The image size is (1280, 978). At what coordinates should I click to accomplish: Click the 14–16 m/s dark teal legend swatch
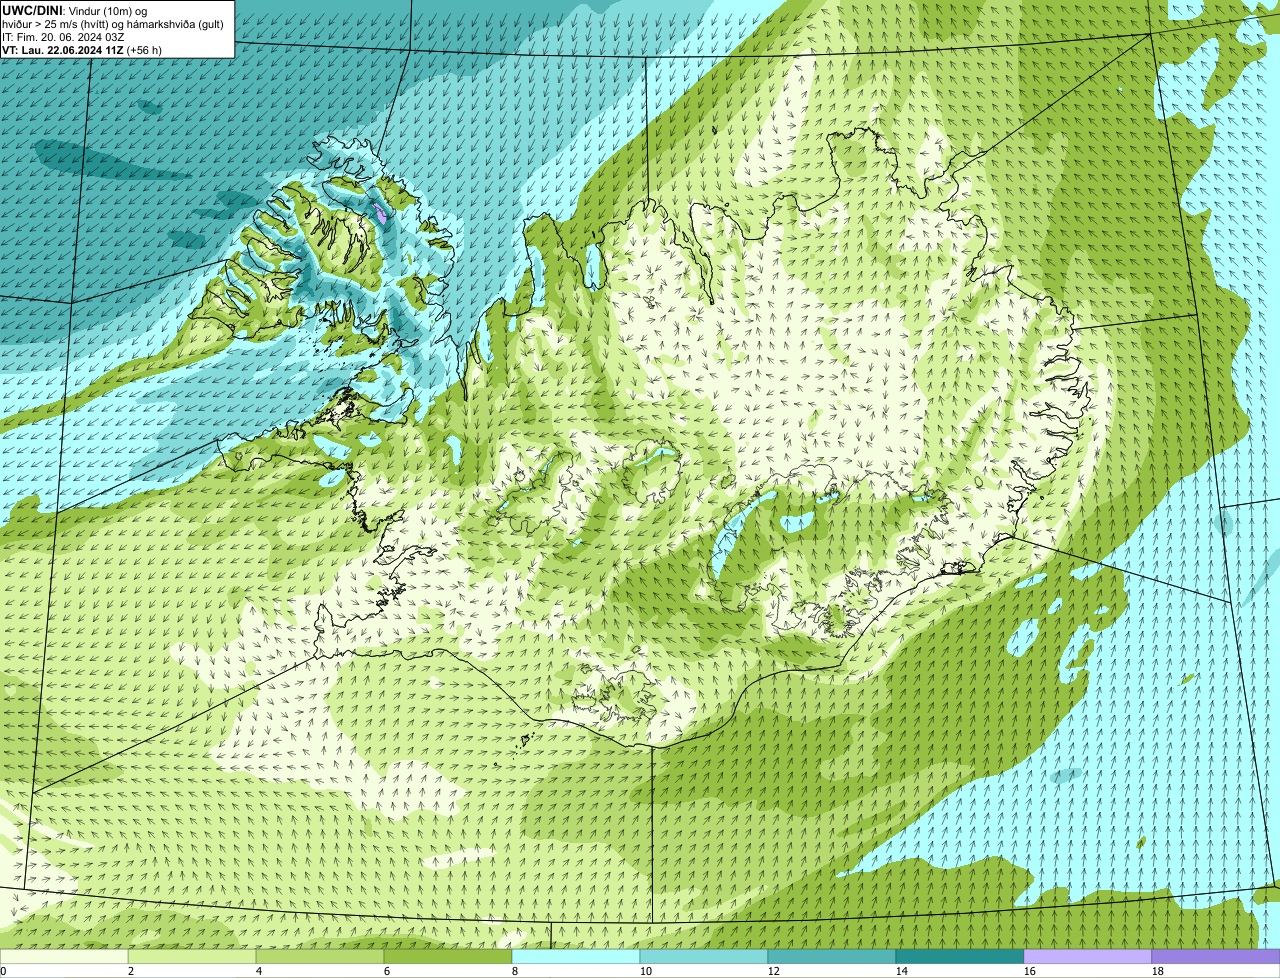(960, 956)
